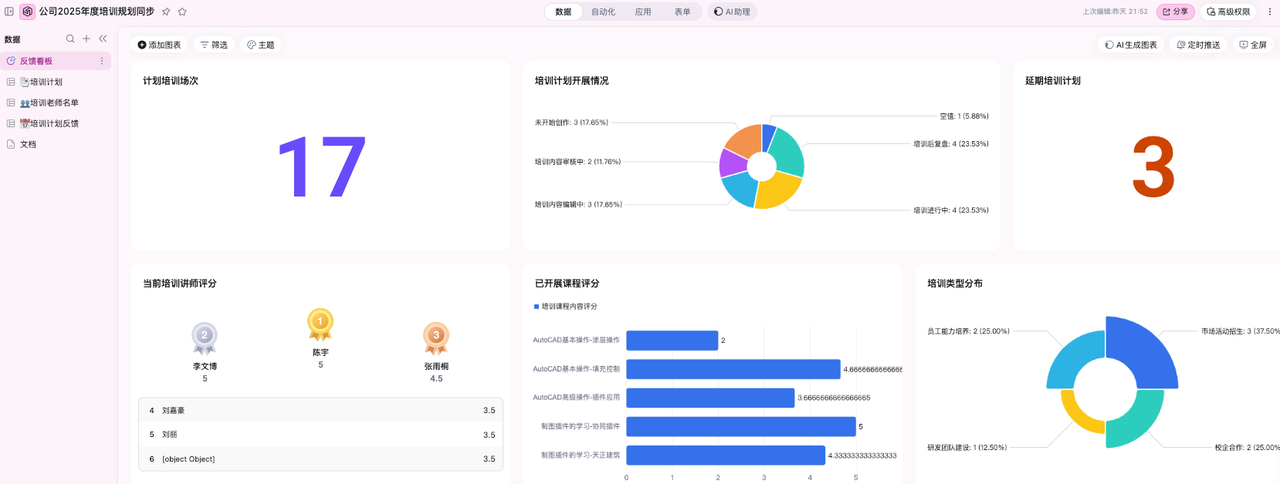Viewport: 1280px width, 484px height.
Task: Open the 主题 theme picker
Action: click(260, 45)
